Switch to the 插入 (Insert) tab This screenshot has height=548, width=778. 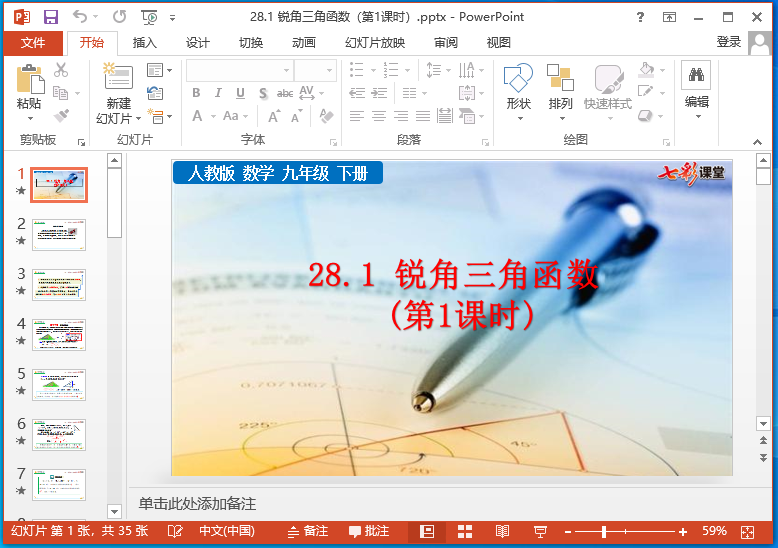(x=144, y=43)
